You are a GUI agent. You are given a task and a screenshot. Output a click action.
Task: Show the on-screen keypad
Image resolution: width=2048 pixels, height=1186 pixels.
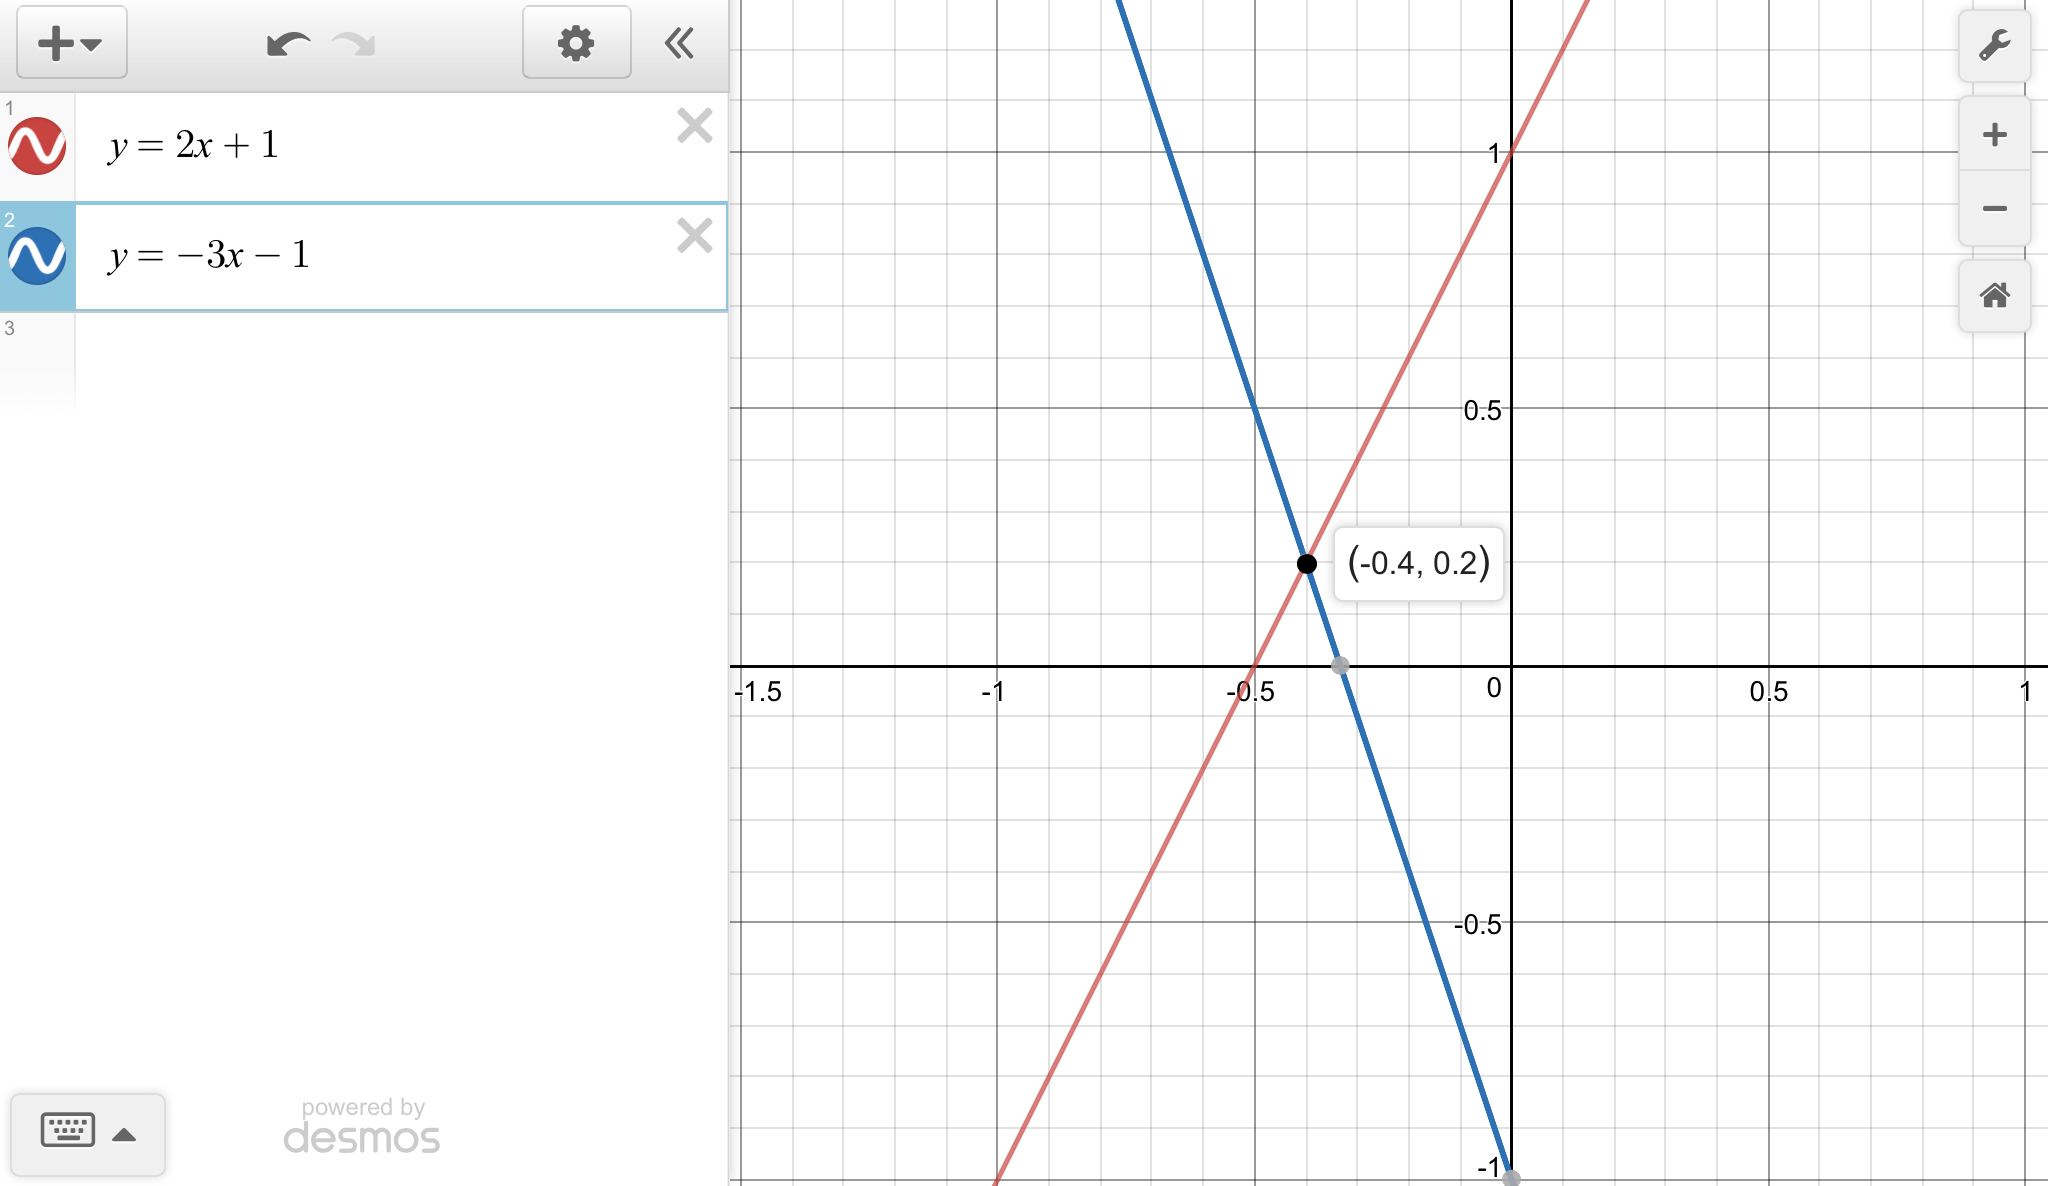[x=87, y=1133]
